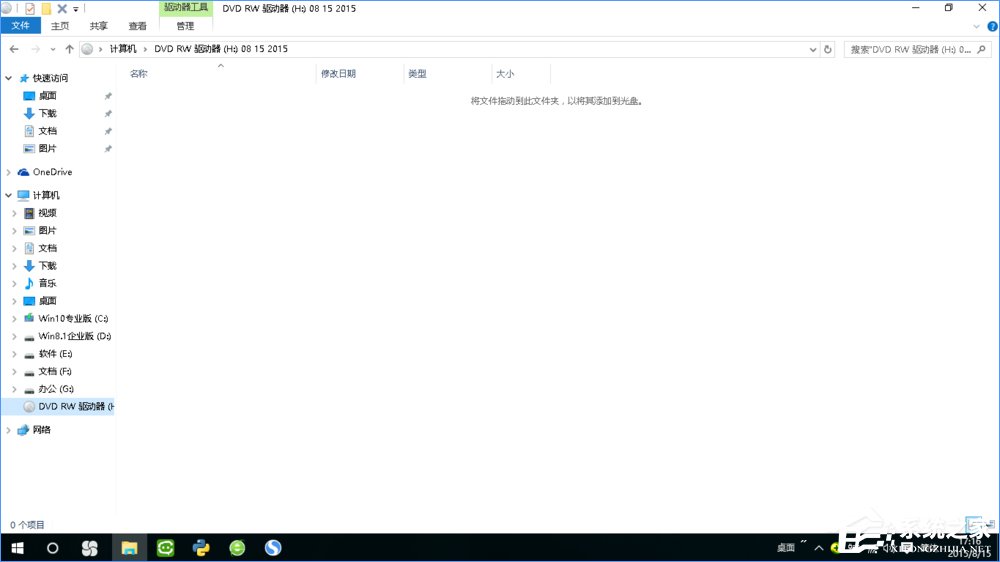Screen dimensions: 1000x562
Task: Open the blue Sogou browser taskbar icon
Action: pos(273,548)
